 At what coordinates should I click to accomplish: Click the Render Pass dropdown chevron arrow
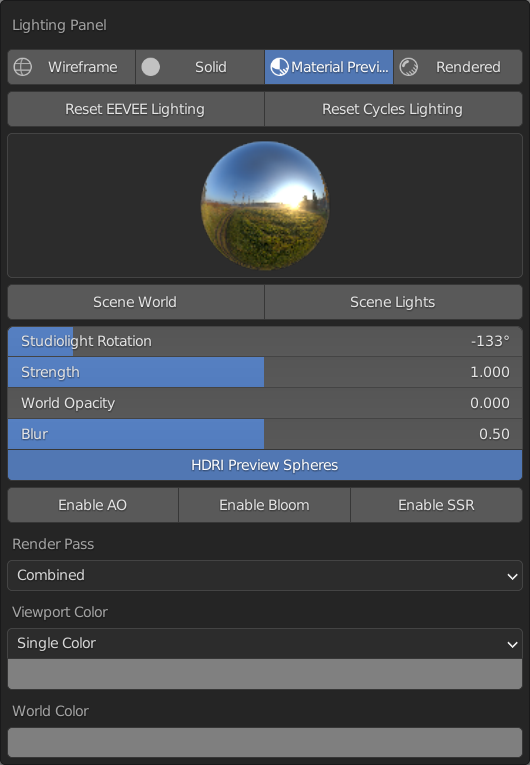(x=512, y=576)
